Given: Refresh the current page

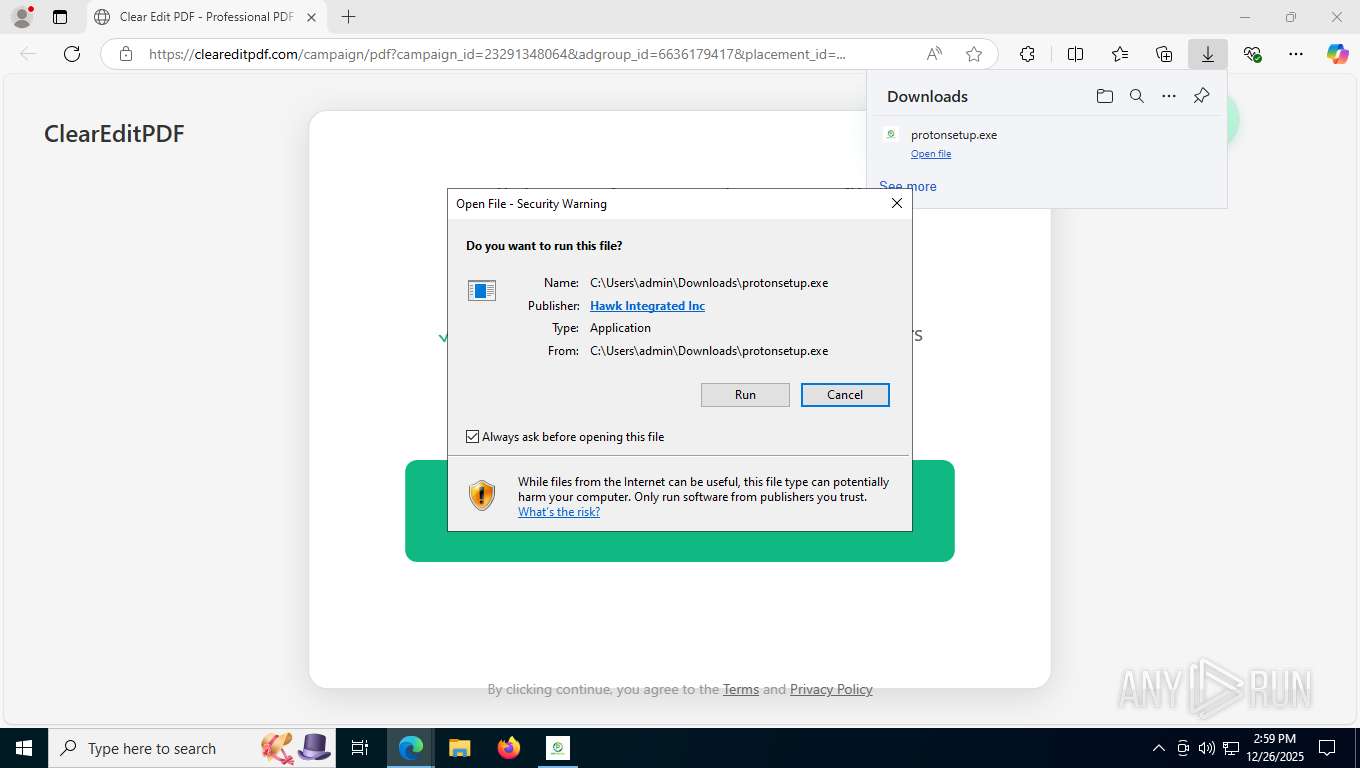Looking at the screenshot, I should tap(72, 54).
